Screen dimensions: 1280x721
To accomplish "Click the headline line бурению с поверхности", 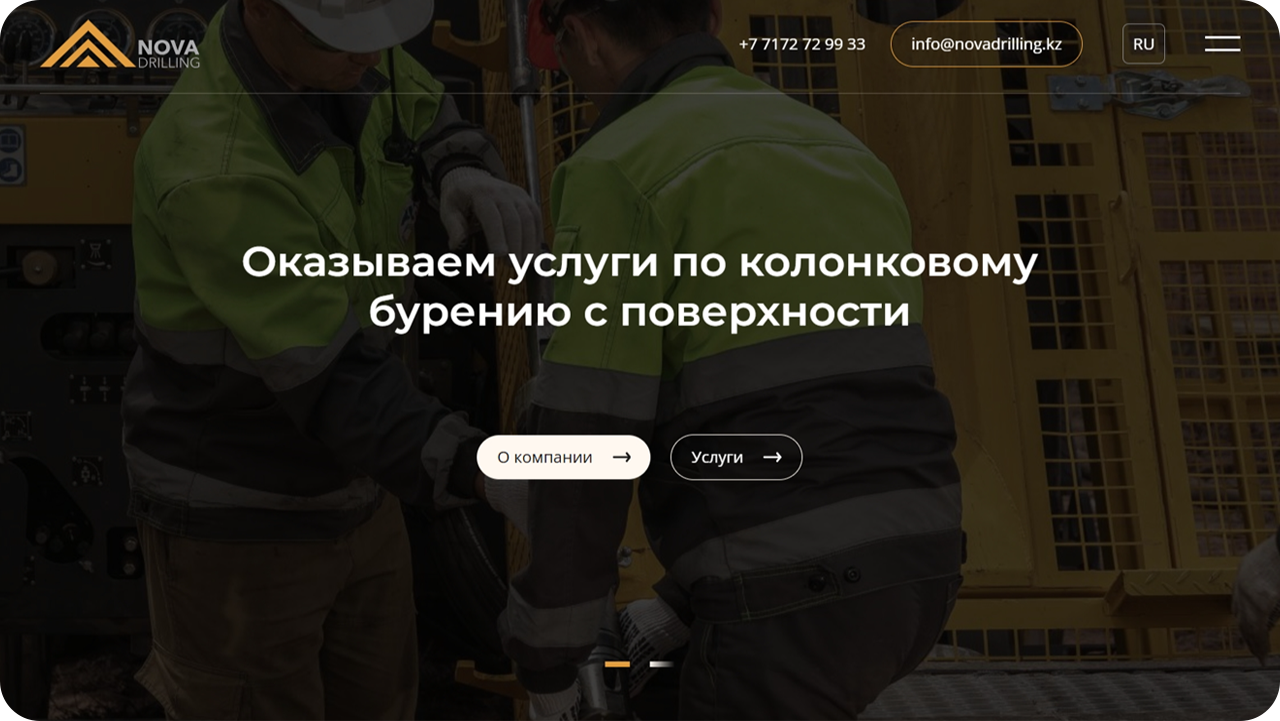I will pyautogui.click(x=639, y=312).
